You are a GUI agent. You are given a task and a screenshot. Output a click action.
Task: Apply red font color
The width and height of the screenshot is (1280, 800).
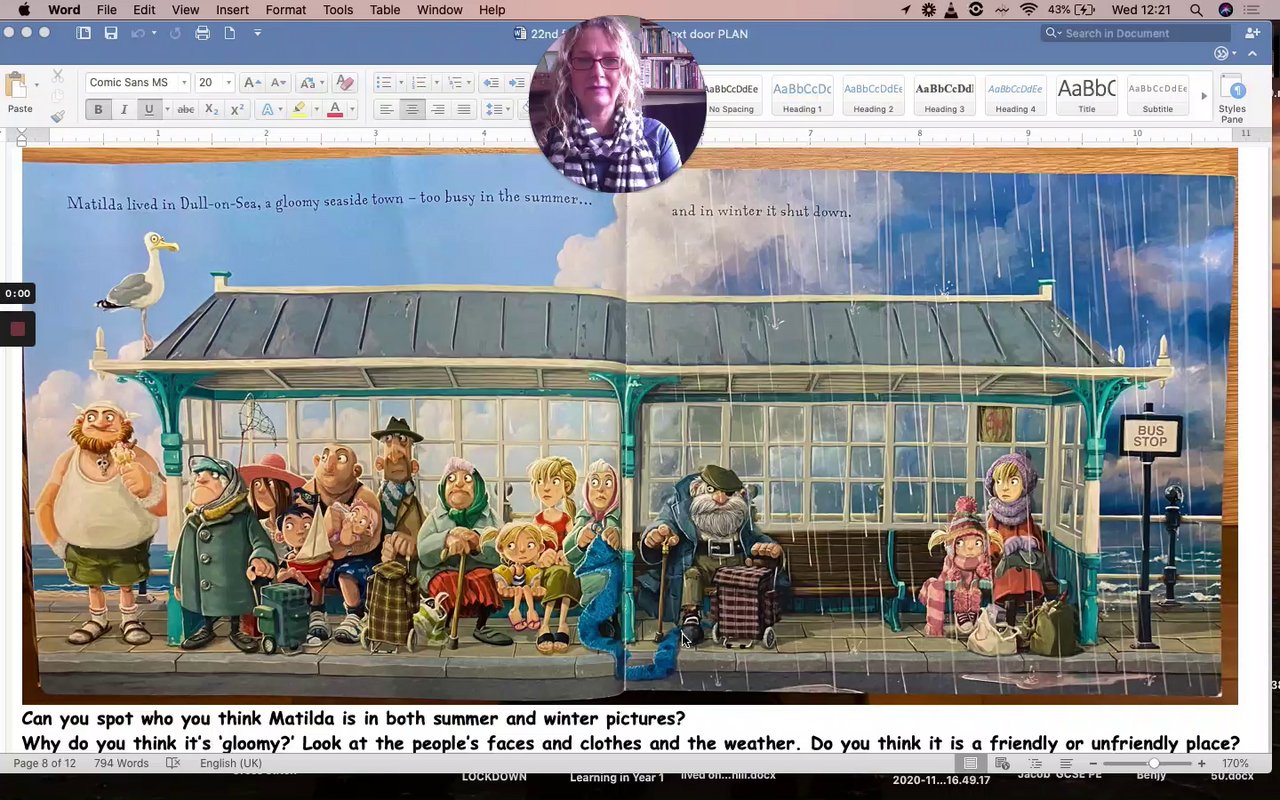point(335,110)
